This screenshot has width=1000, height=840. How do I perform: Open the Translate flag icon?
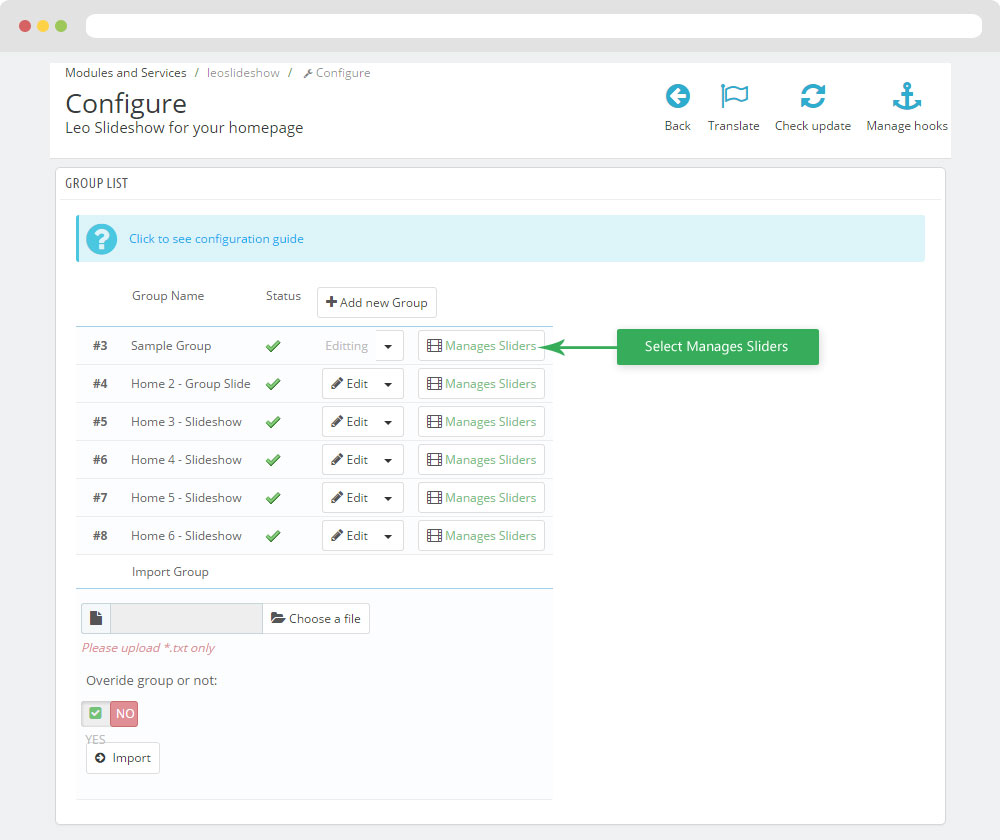click(x=733, y=96)
